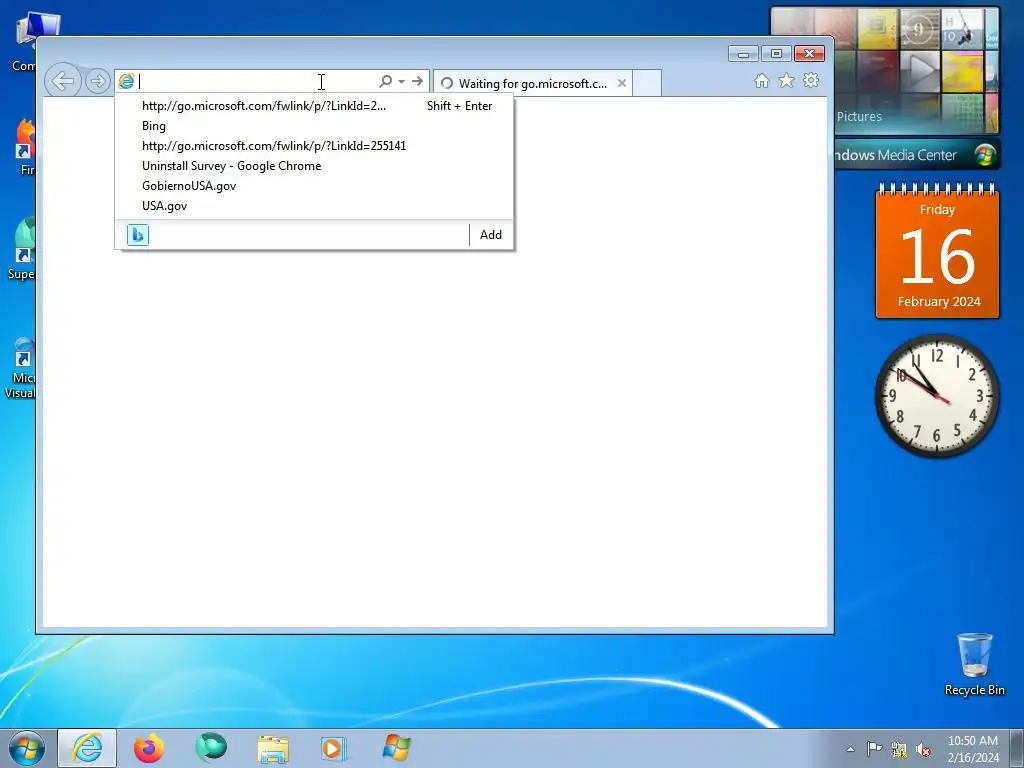Click the analog clock gadget
The width and height of the screenshot is (1024, 768).
click(x=937, y=396)
